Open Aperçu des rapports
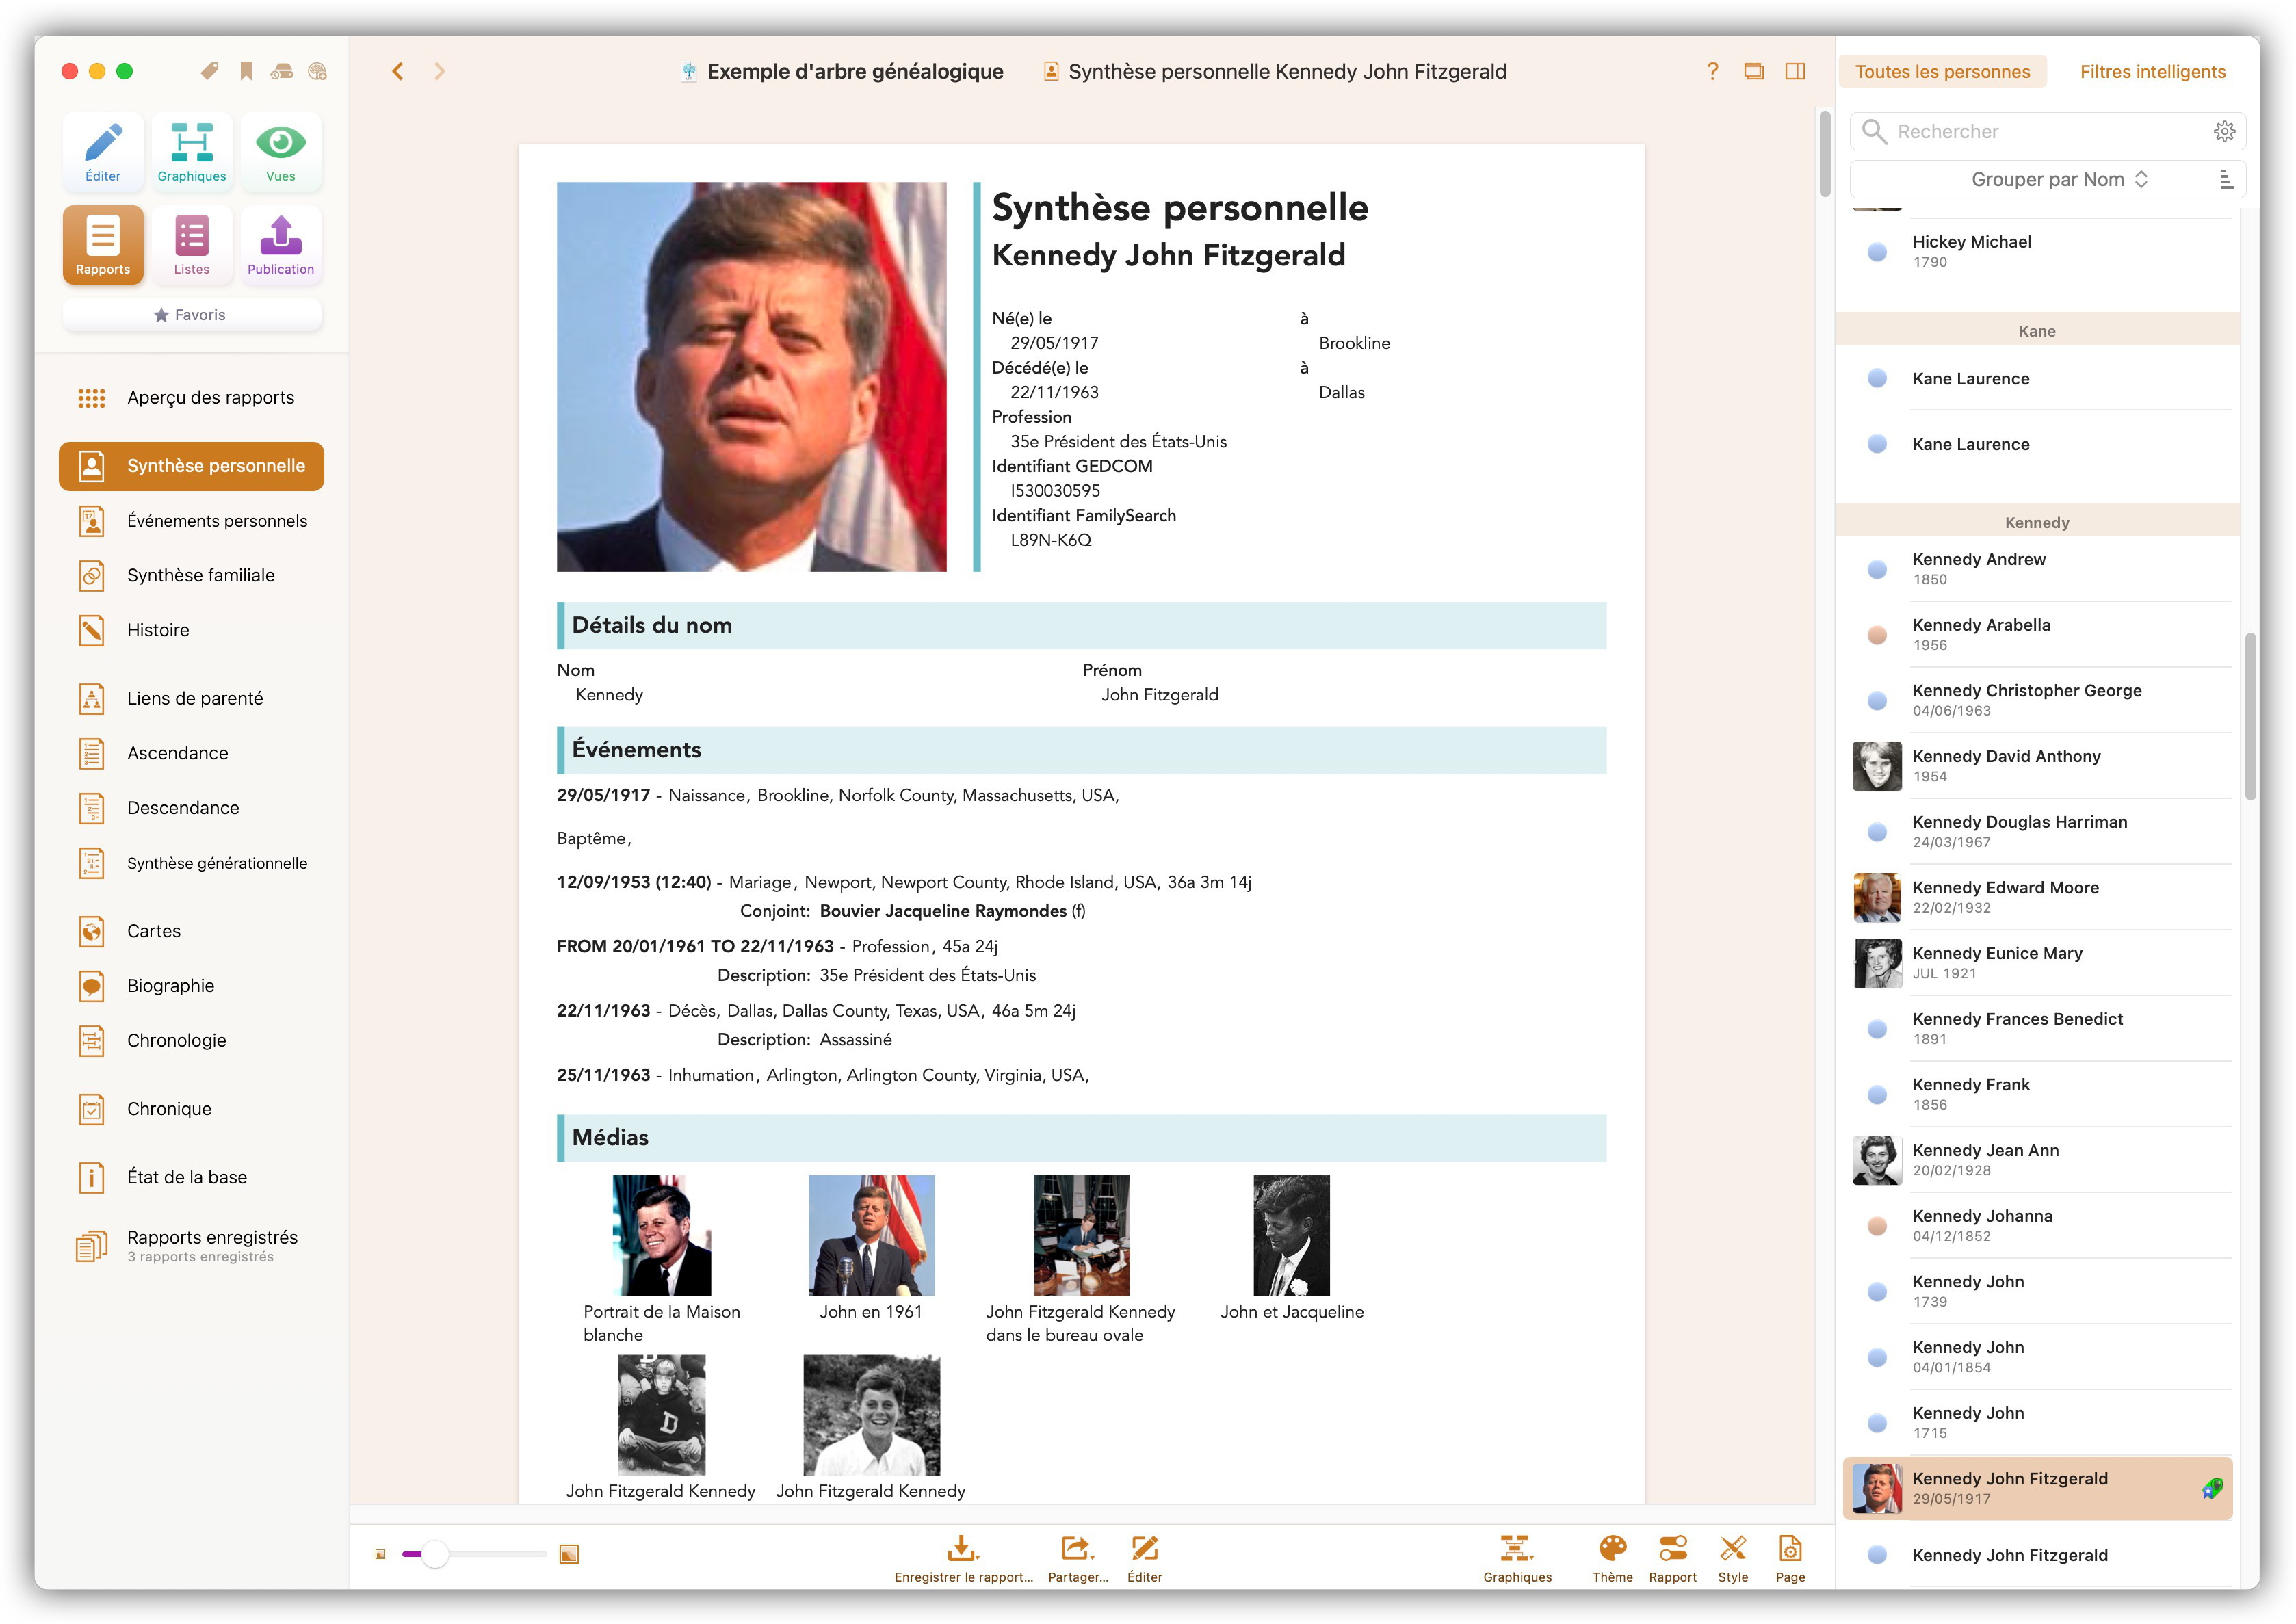This screenshot has height=1624, width=2296. click(x=192, y=397)
